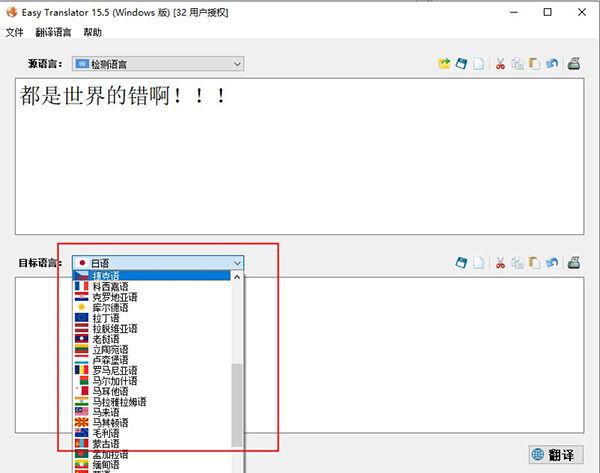The width and height of the screenshot is (600, 473).
Task: Click in the translation output box
Action: click(413, 355)
